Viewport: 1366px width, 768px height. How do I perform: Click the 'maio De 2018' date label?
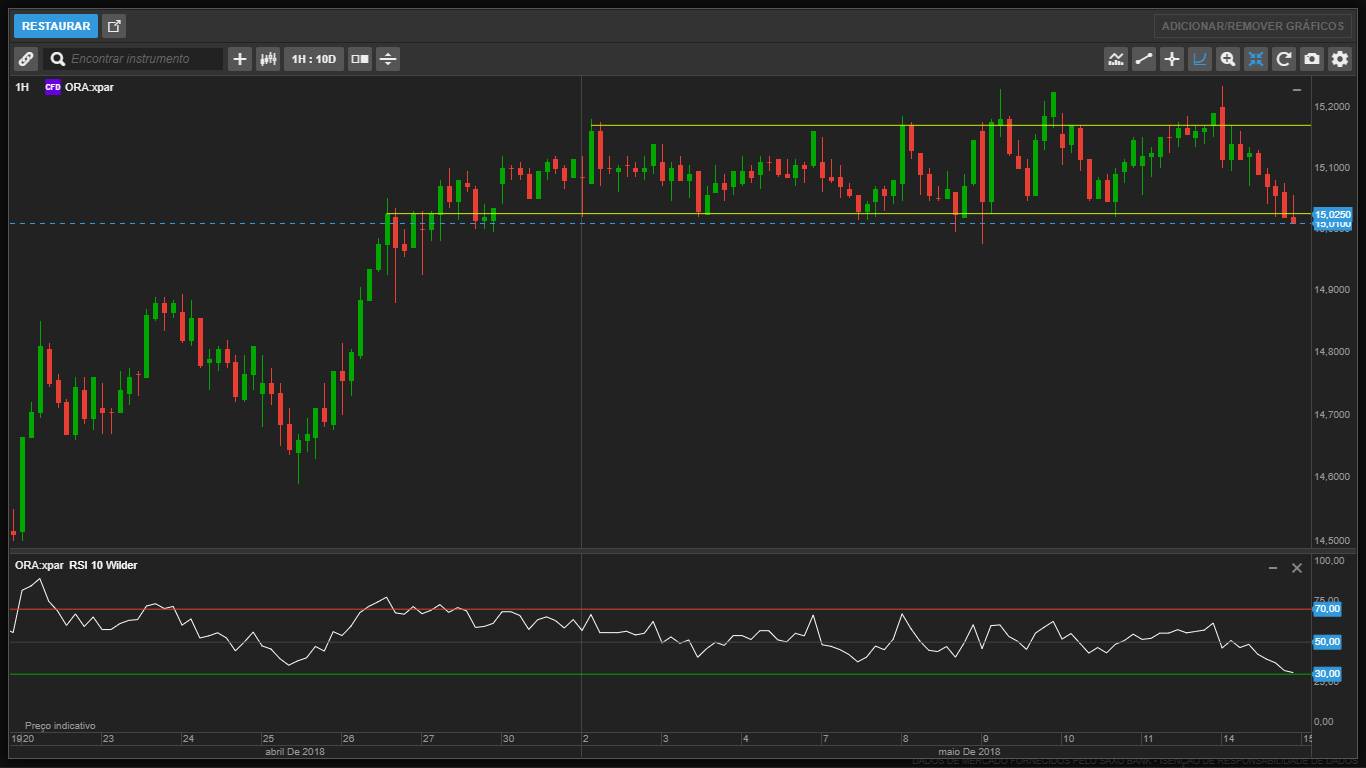pyautogui.click(x=969, y=751)
